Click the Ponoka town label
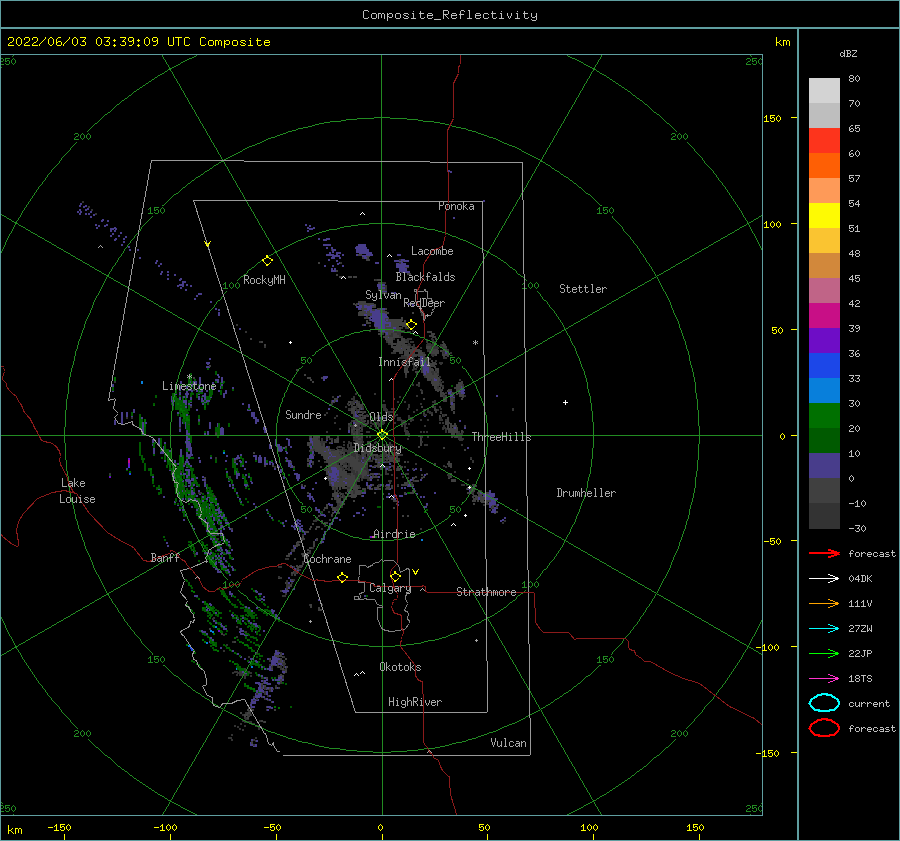This screenshot has height=841, width=900. click(456, 206)
